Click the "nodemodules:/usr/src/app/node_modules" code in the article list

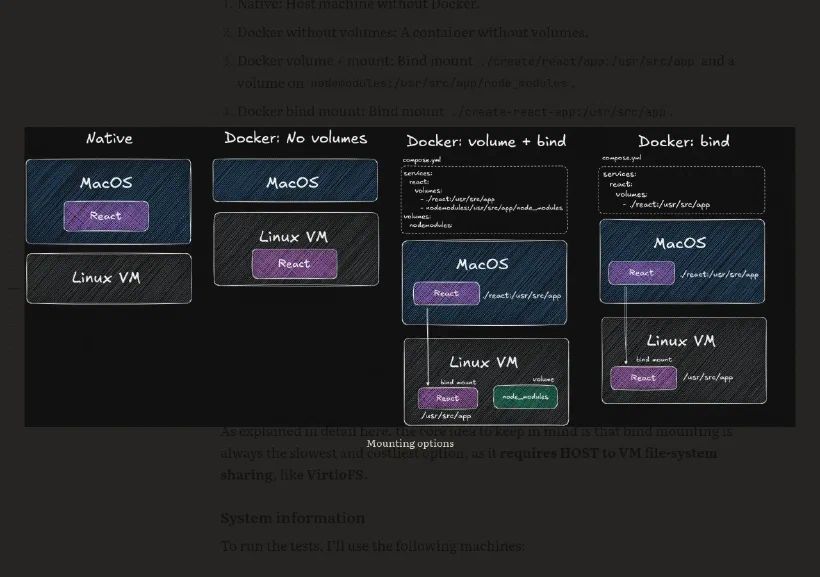coord(439,84)
